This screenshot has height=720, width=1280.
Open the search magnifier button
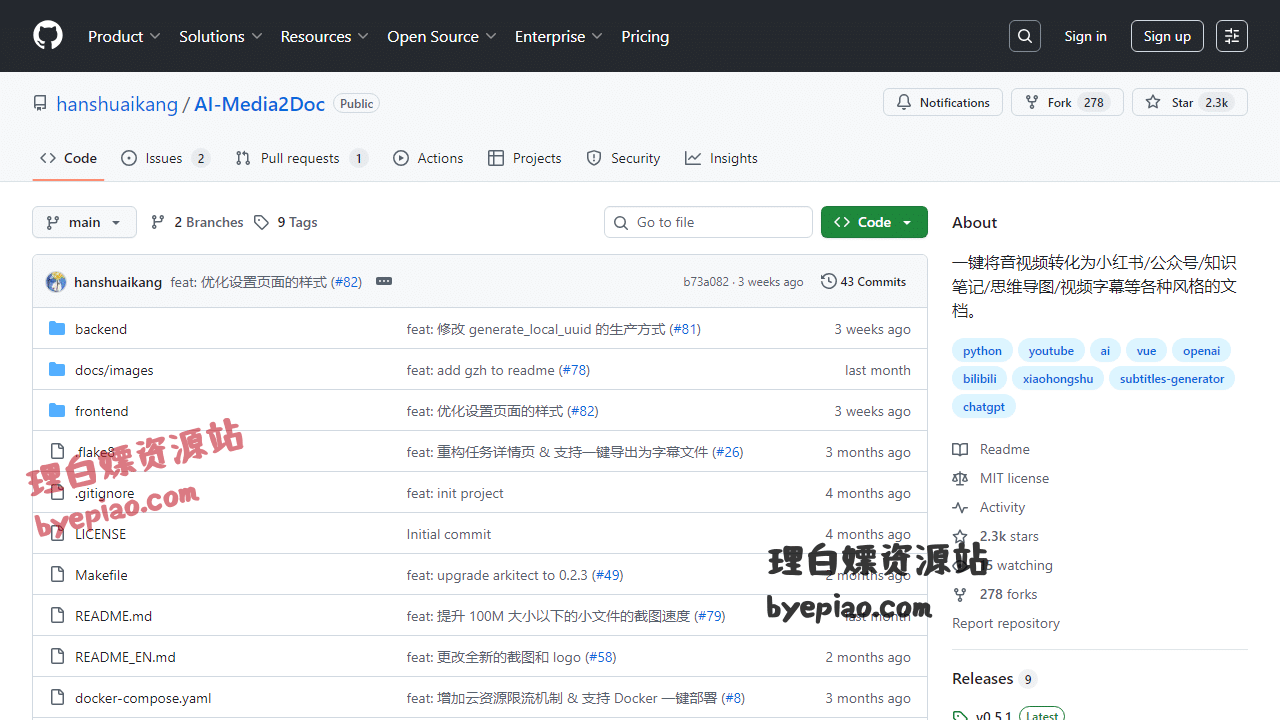coord(1025,36)
